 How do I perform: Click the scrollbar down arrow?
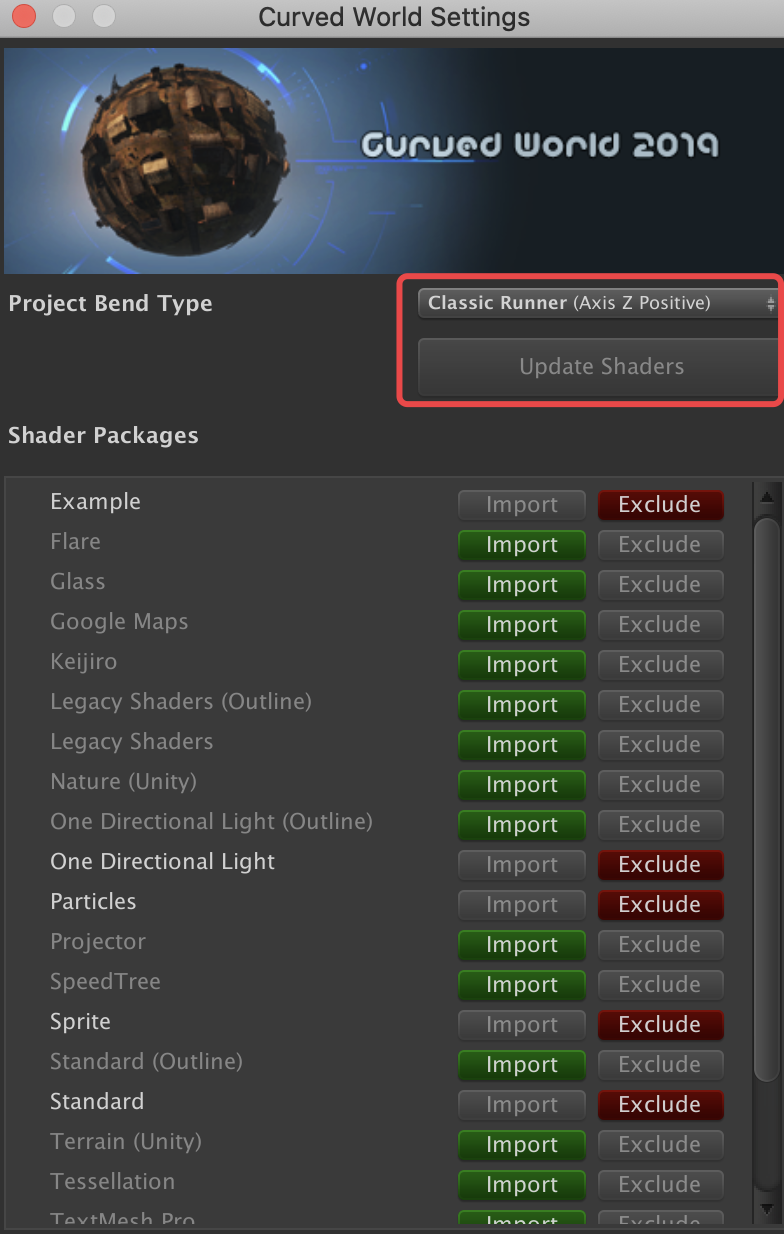pos(768,1207)
